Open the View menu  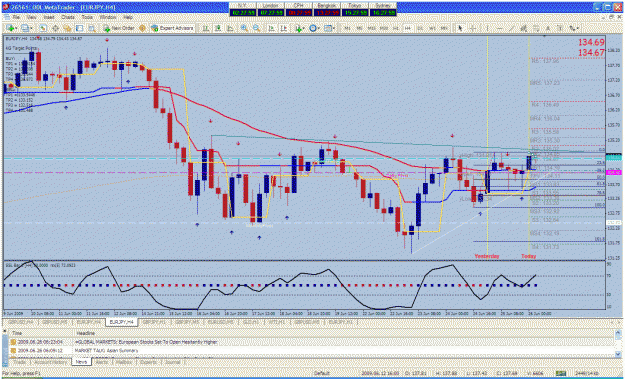point(32,18)
